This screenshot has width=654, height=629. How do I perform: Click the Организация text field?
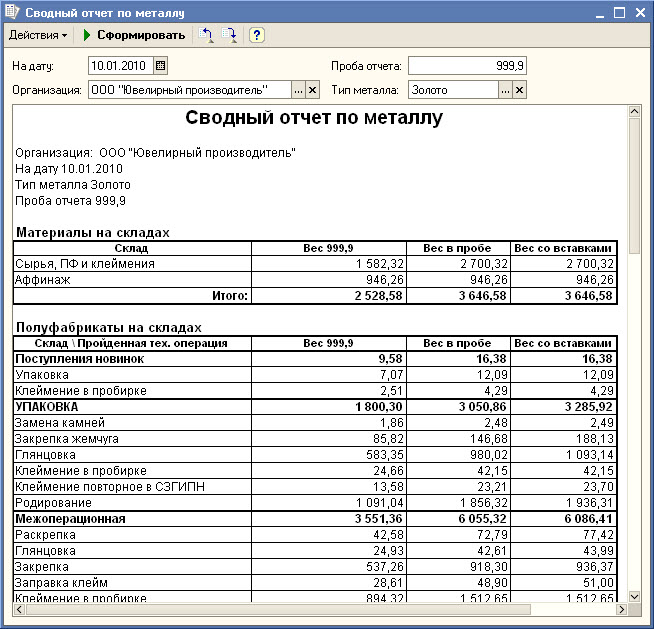click(189, 90)
